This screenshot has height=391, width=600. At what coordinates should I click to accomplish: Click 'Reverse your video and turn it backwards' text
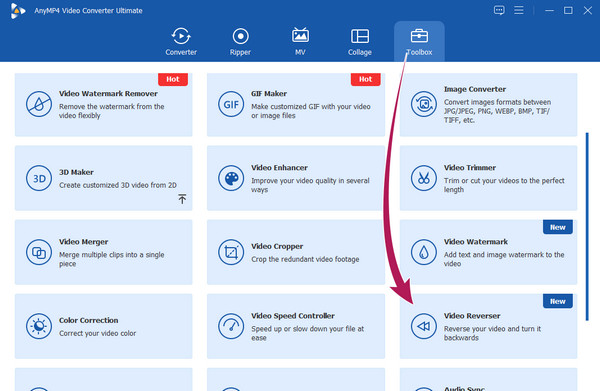(492, 333)
